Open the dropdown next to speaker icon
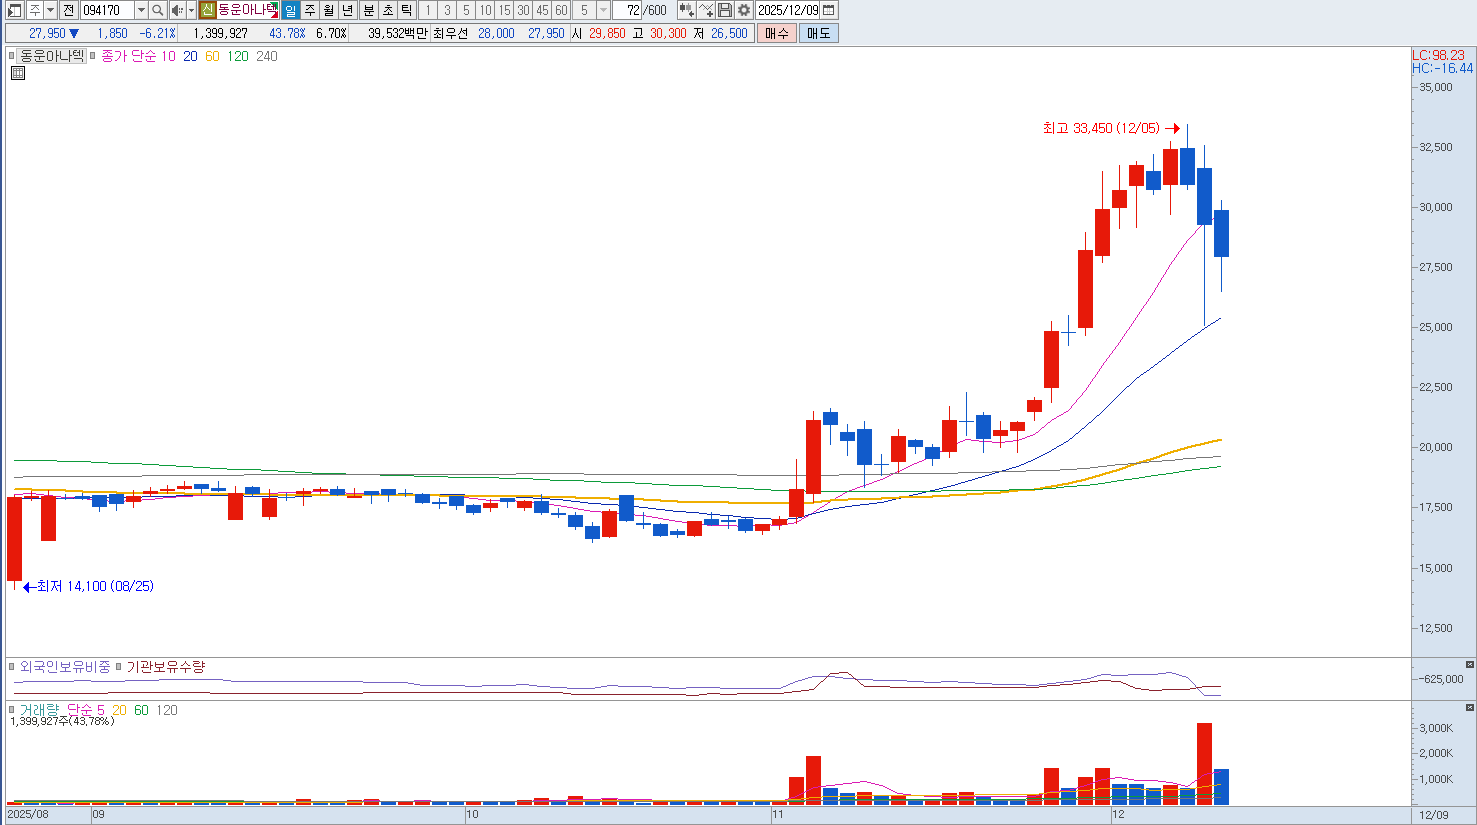Viewport: 1477px width, 825px height. (191, 10)
